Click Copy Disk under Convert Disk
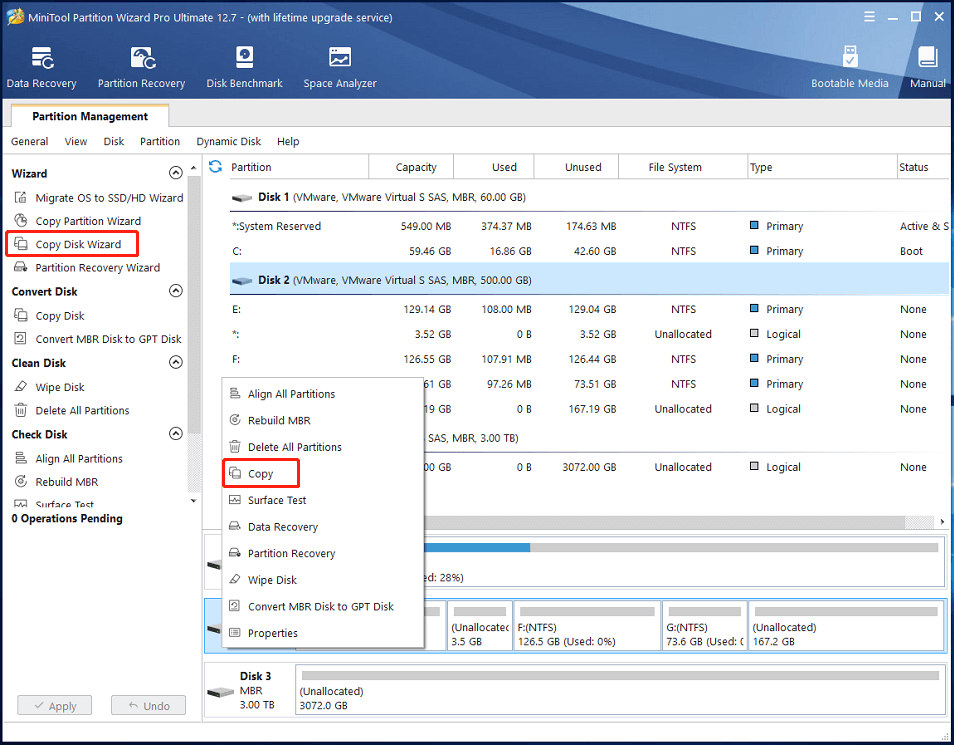954x745 pixels. (x=49, y=316)
